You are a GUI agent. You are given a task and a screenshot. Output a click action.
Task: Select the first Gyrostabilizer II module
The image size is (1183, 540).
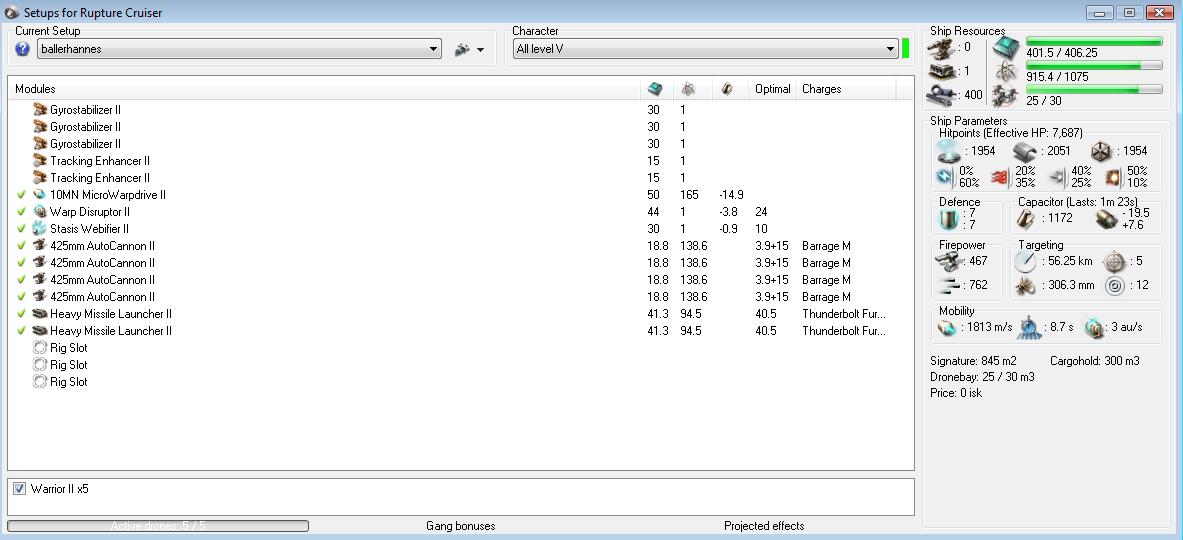[x=460, y=110]
